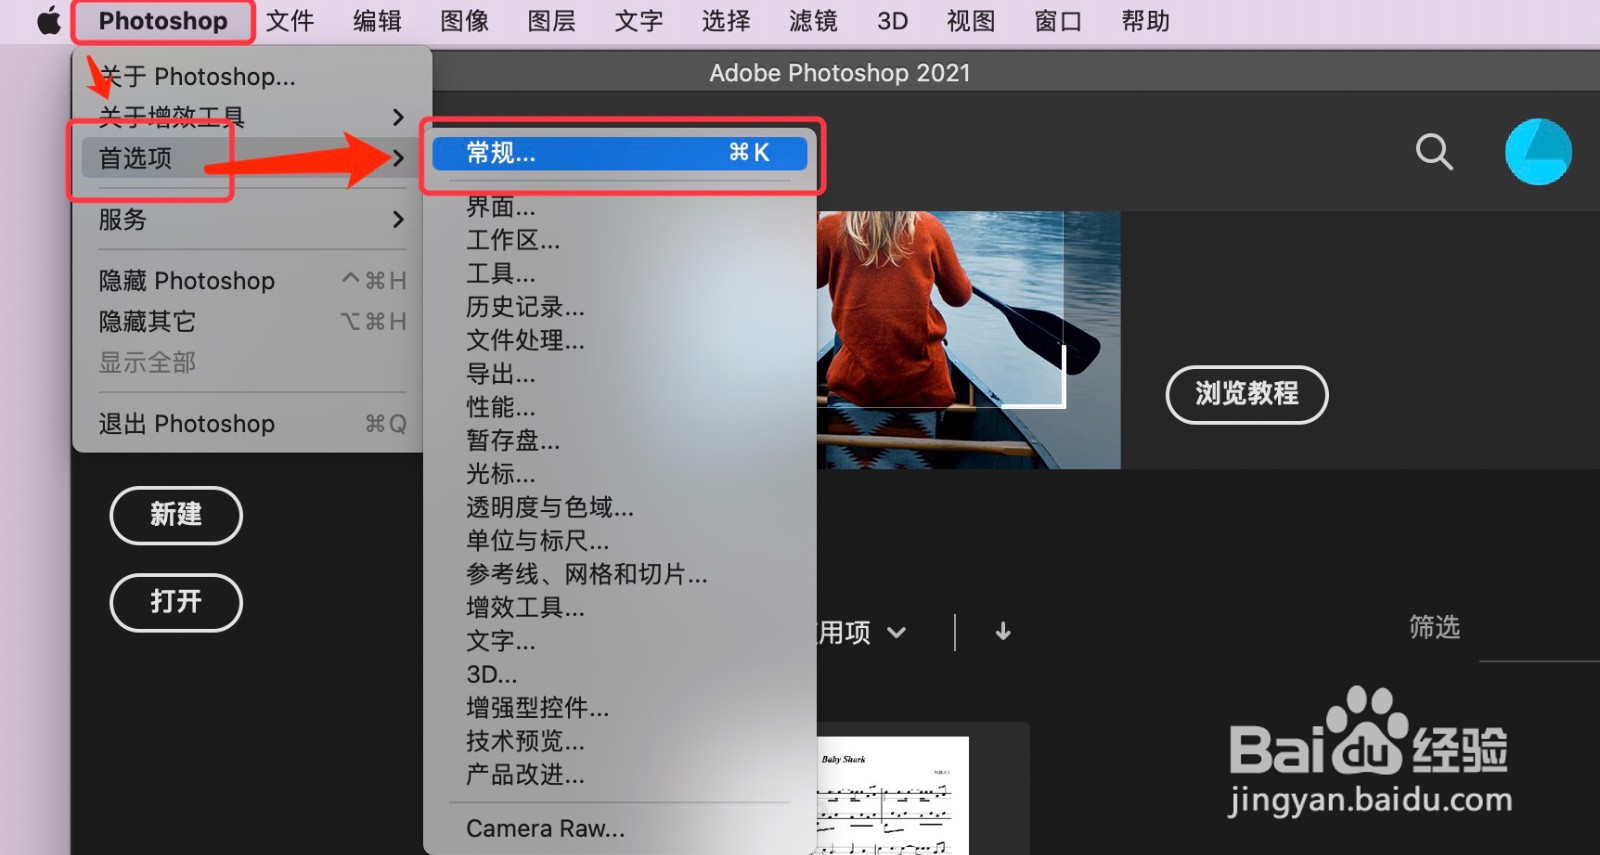
Task: Open the 文字 menu in menu bar
Action: (639, 21)
